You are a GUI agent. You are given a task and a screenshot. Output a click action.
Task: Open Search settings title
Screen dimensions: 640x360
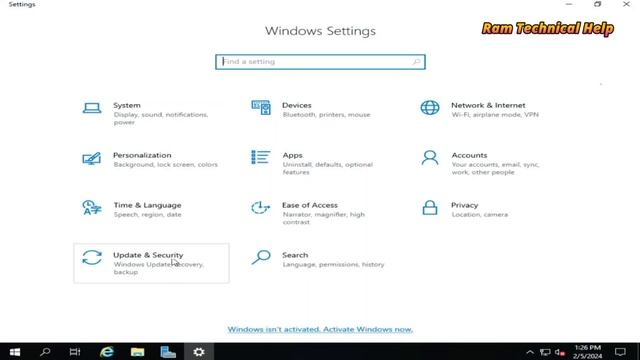[x=295, y=255]
